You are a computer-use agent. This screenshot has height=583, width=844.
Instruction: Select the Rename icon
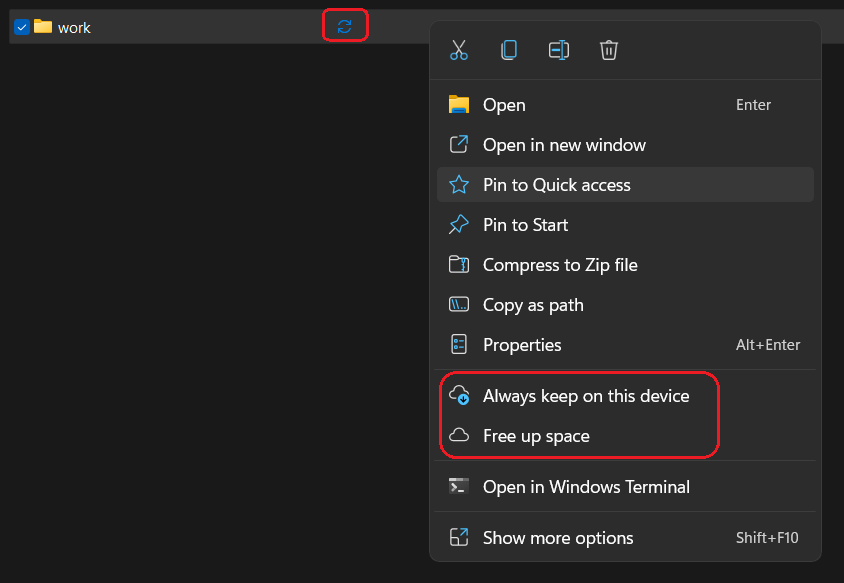[559, 49]
